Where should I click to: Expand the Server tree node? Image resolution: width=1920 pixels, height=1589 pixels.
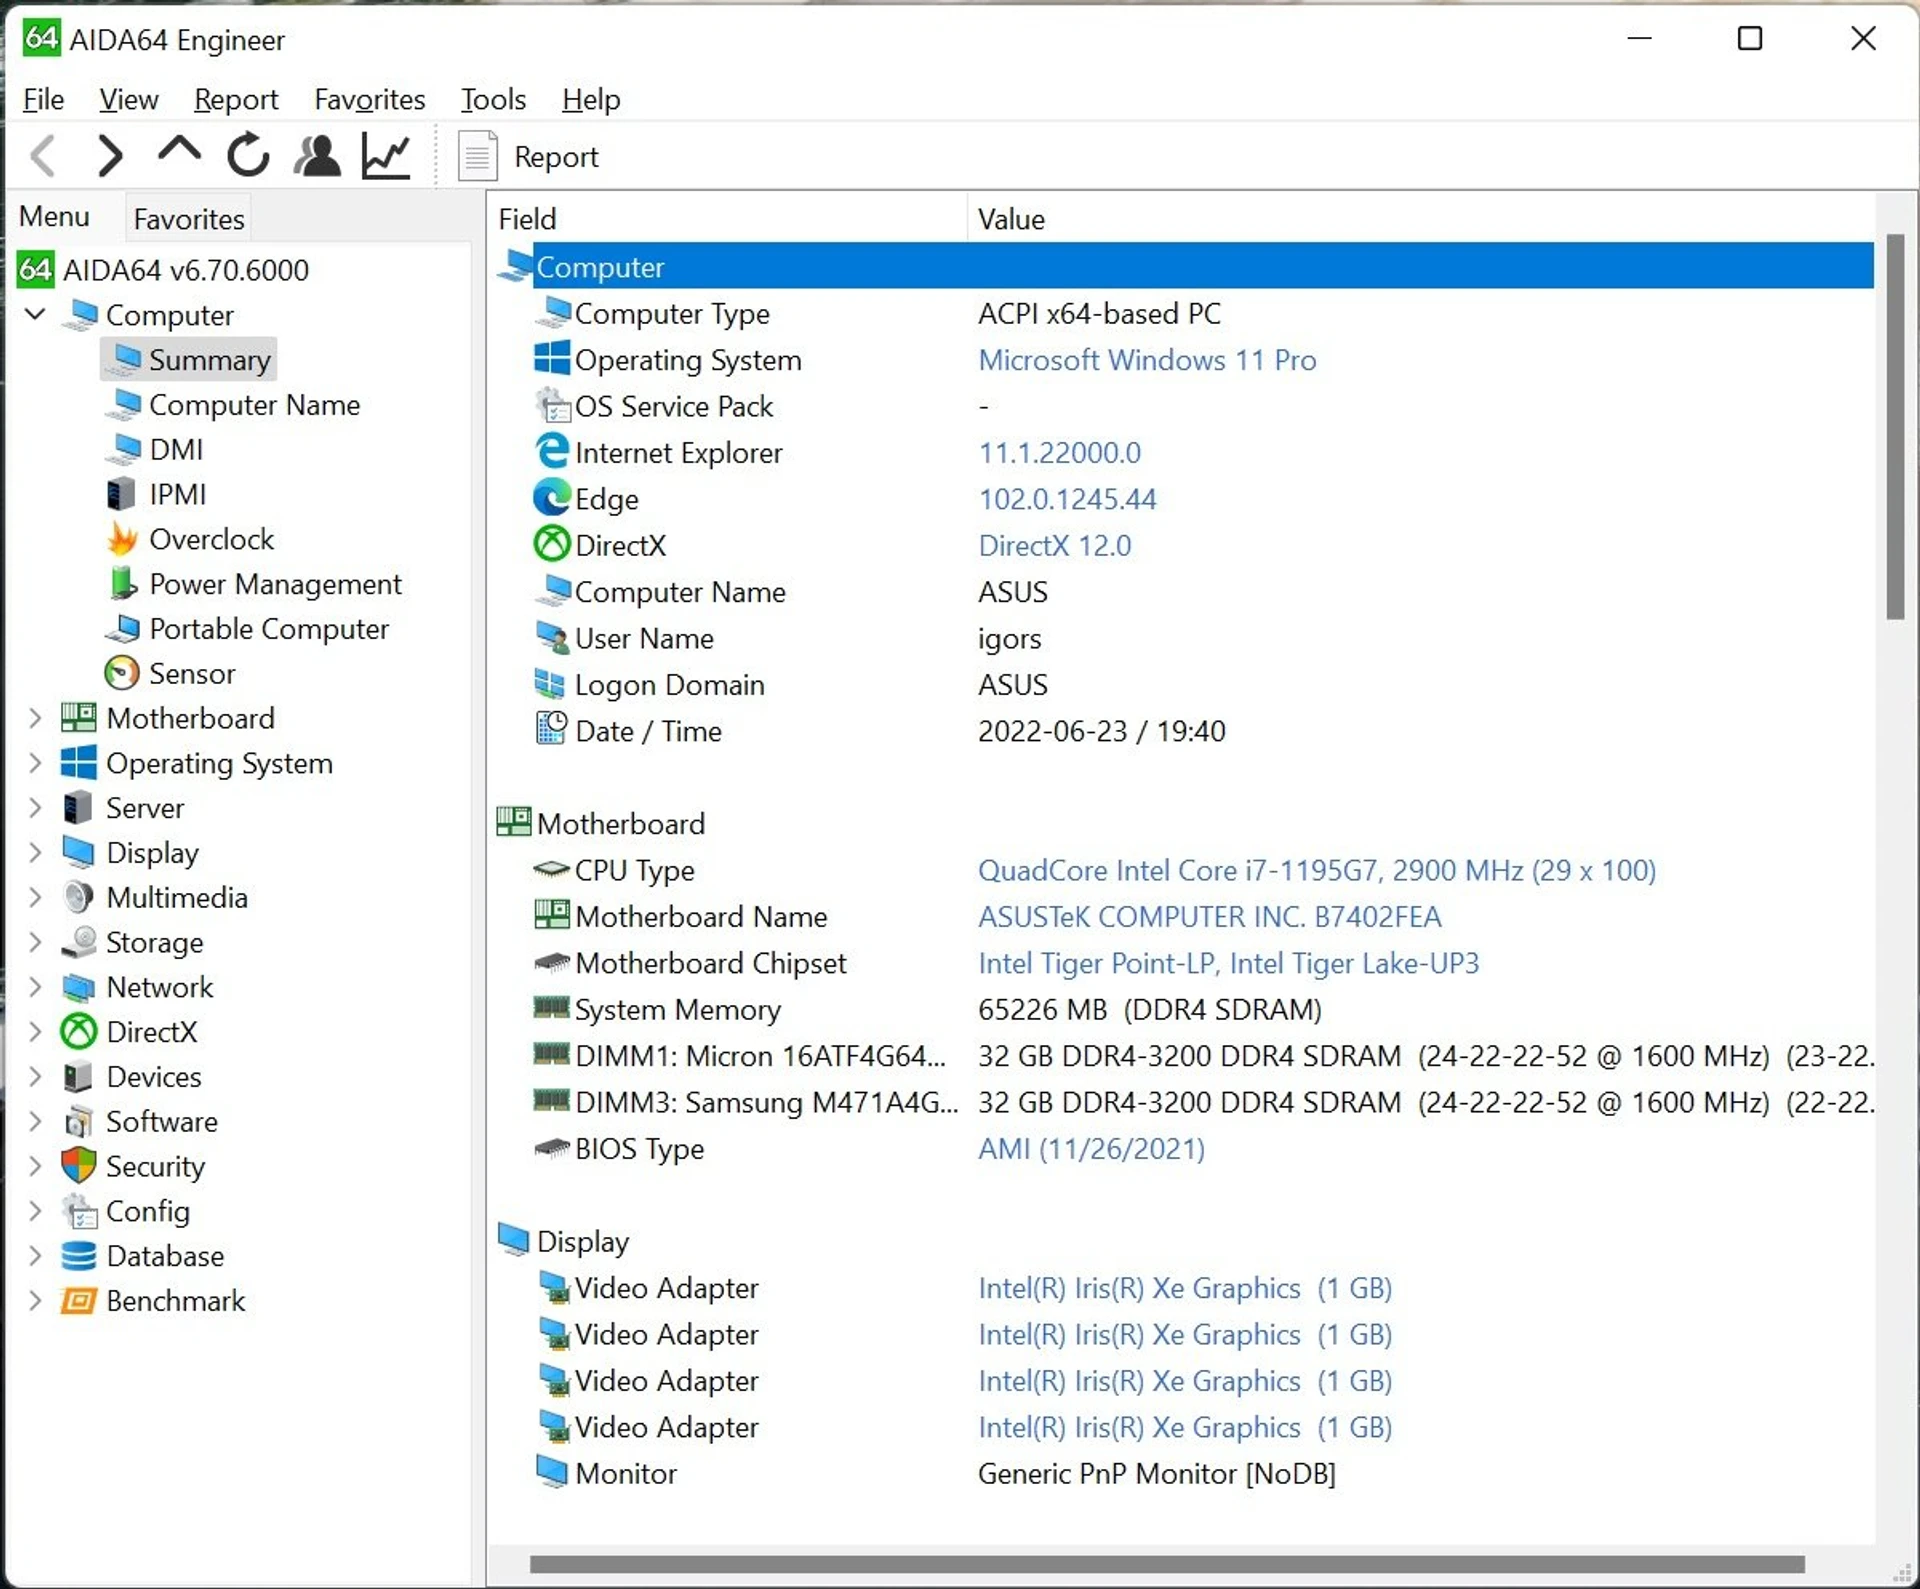click(35, 808)
